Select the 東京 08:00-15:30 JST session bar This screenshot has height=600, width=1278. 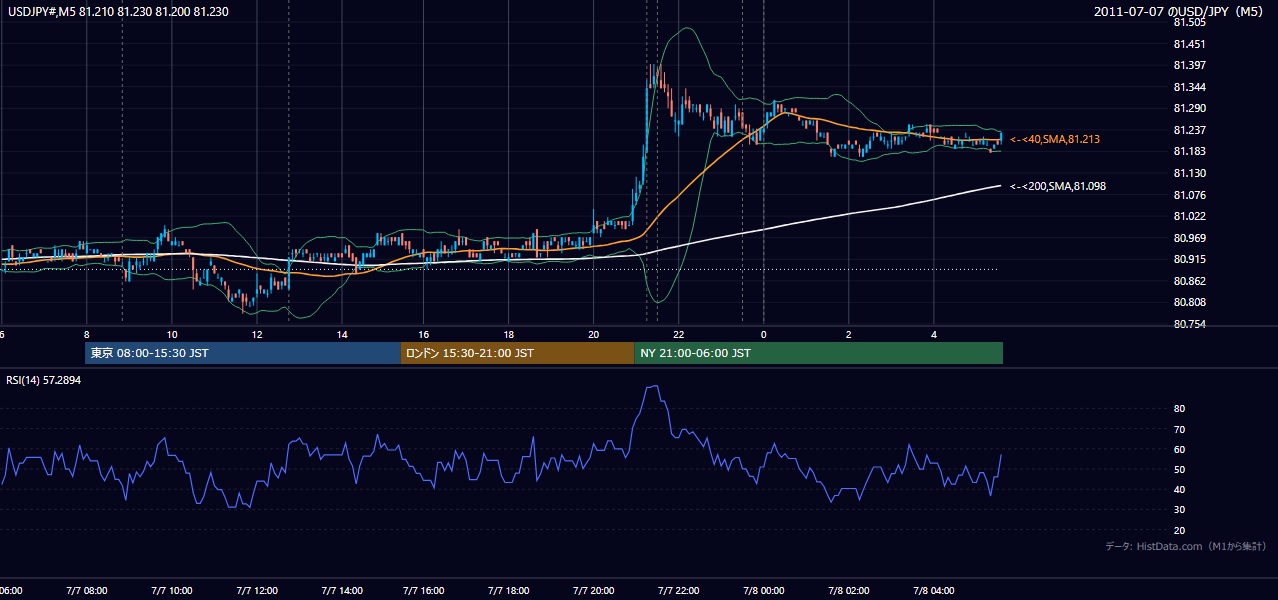243,353
